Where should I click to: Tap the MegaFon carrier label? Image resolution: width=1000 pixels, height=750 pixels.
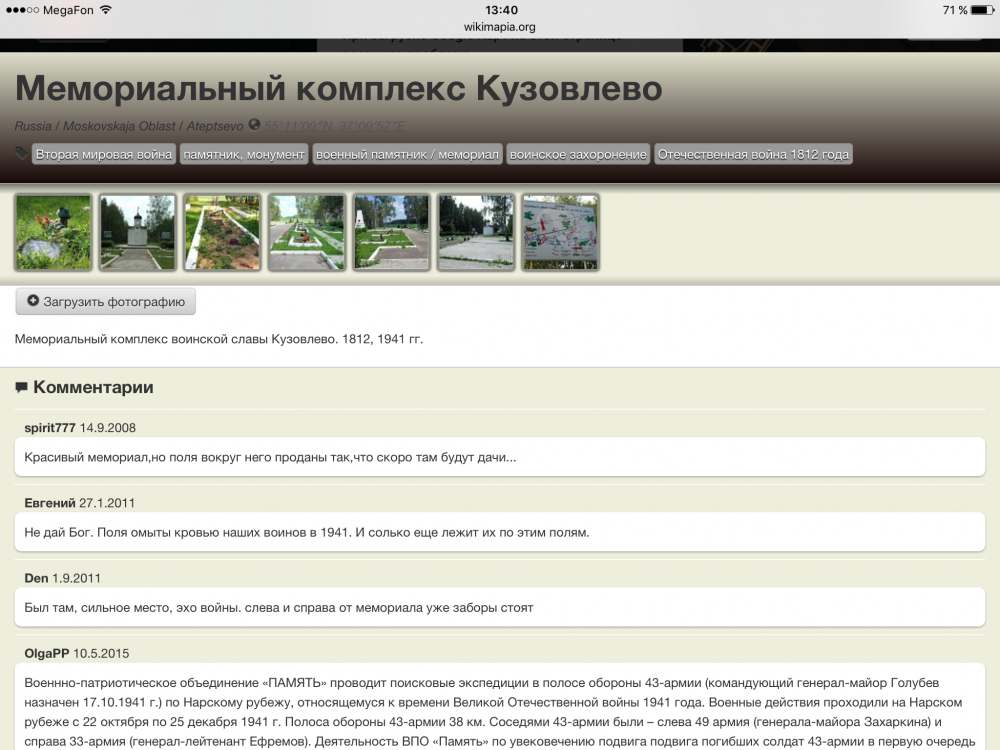point(68,10)
